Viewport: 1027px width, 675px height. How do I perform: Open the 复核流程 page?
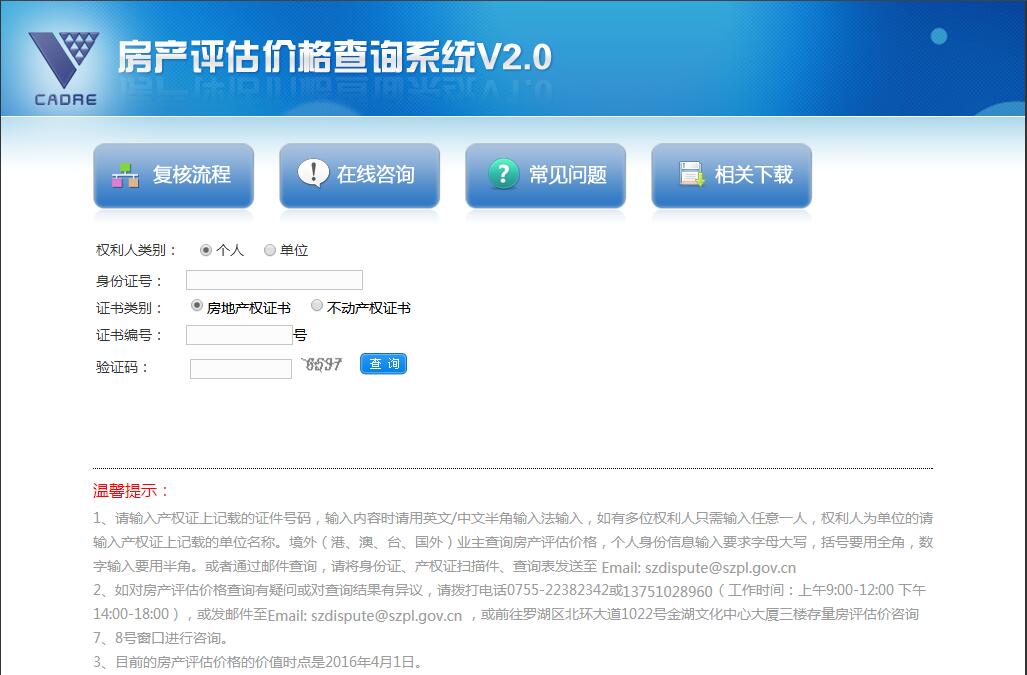click(x=172, y=174)
